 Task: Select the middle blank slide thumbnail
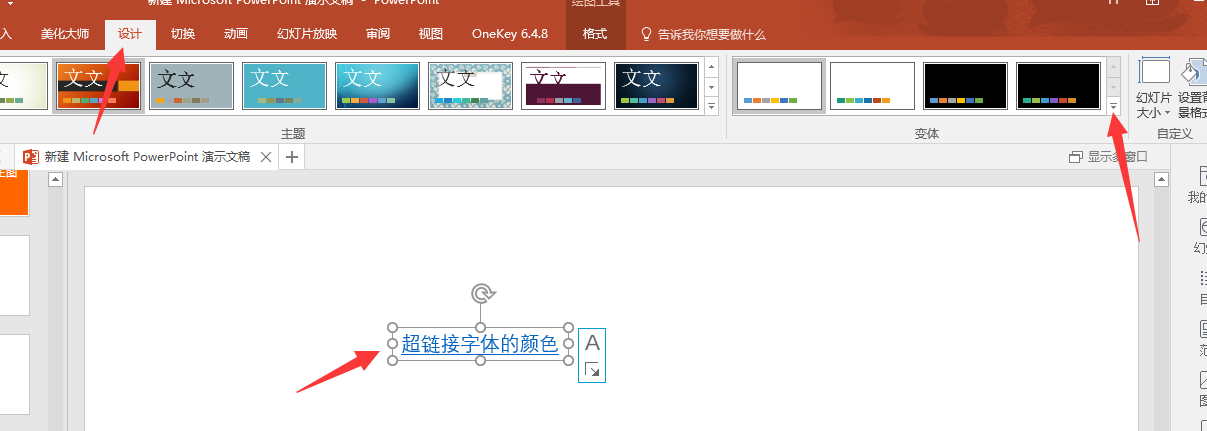(x=14, y=275)
